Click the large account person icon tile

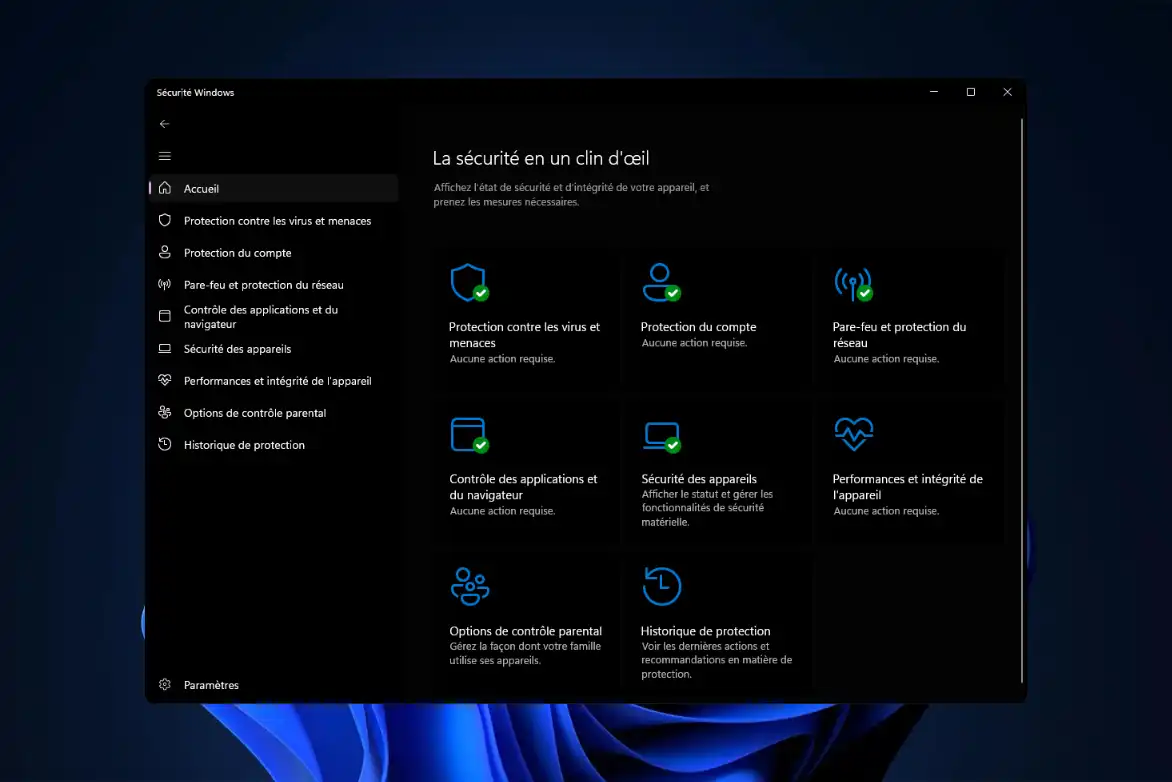click(x=661, y=283)
